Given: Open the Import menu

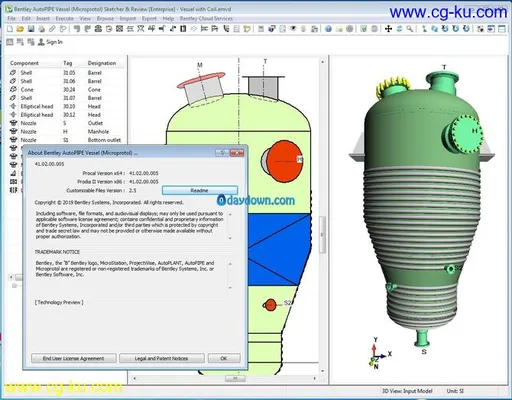Looking at the screenshot, I should tap(128, 18).
